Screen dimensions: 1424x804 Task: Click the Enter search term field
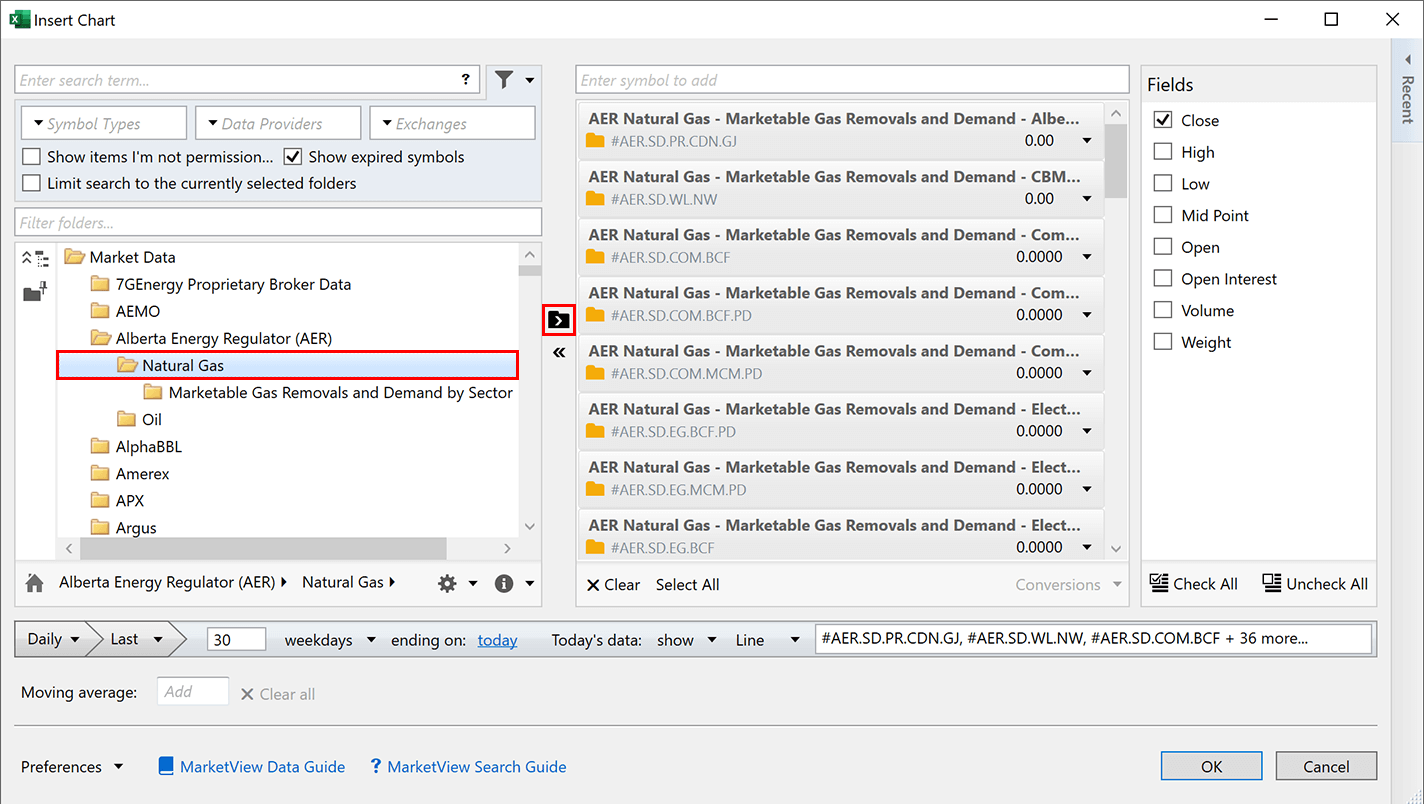247,80
